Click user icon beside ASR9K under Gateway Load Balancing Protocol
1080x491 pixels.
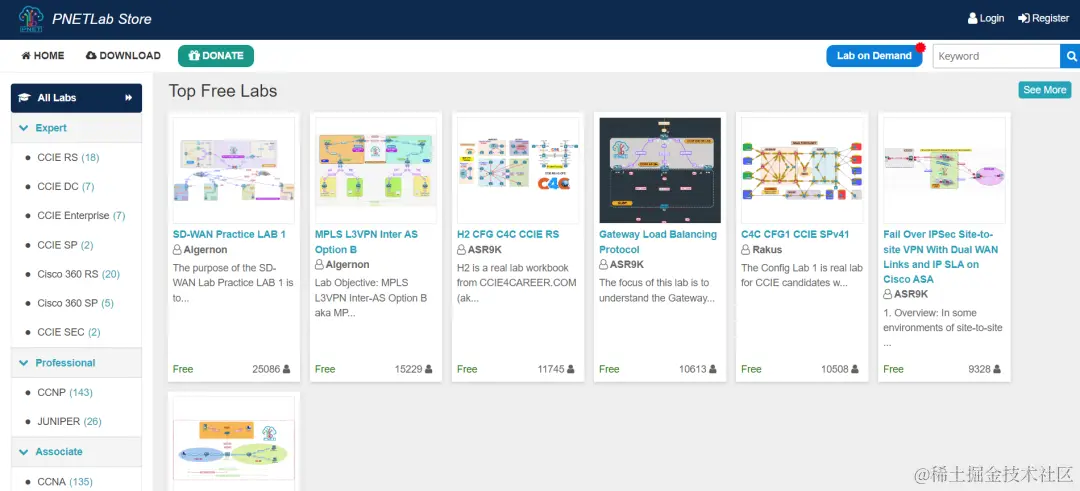[603, 264]
